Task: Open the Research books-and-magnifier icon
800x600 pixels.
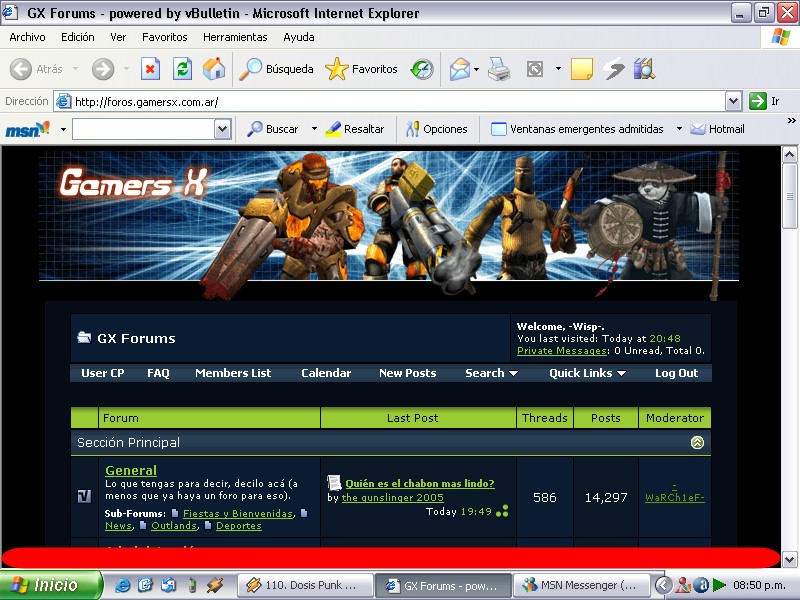Action: 644,69
